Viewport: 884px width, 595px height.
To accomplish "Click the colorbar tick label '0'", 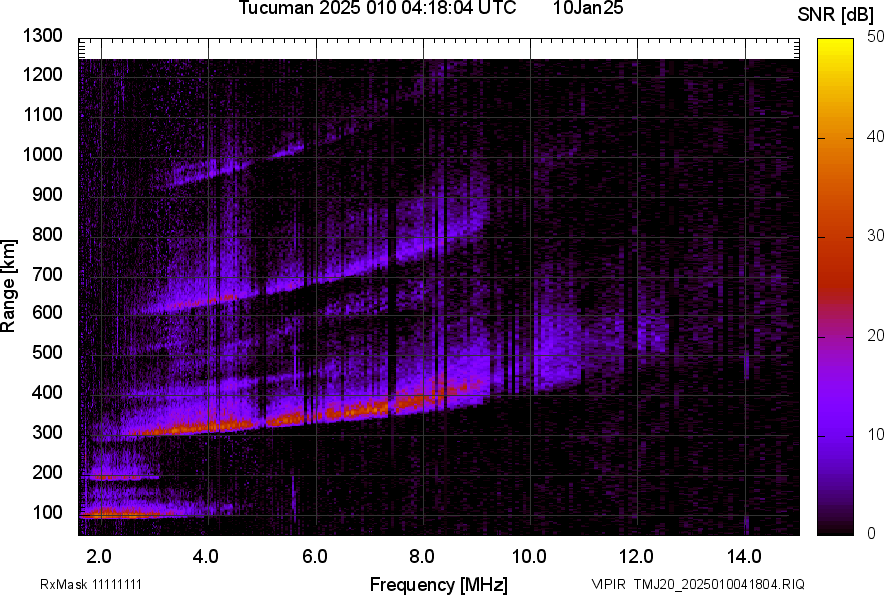I will point(872,533).
